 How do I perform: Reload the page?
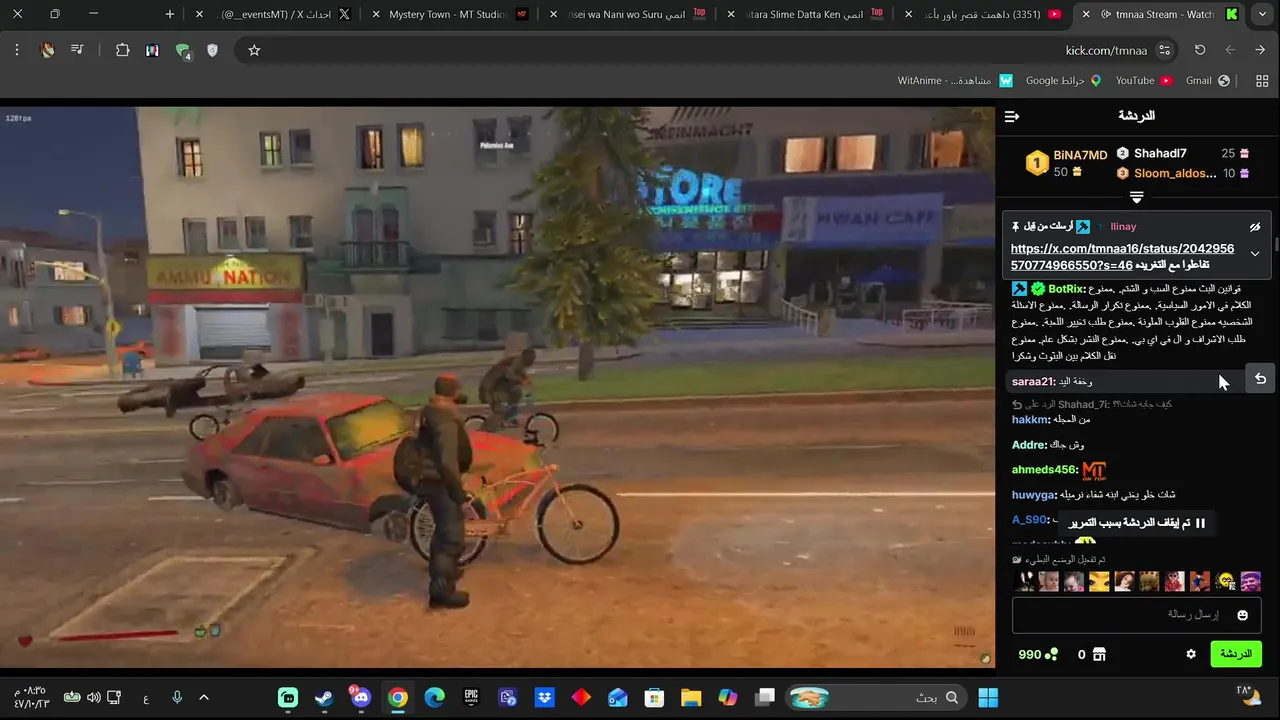tap(1200, 50)
